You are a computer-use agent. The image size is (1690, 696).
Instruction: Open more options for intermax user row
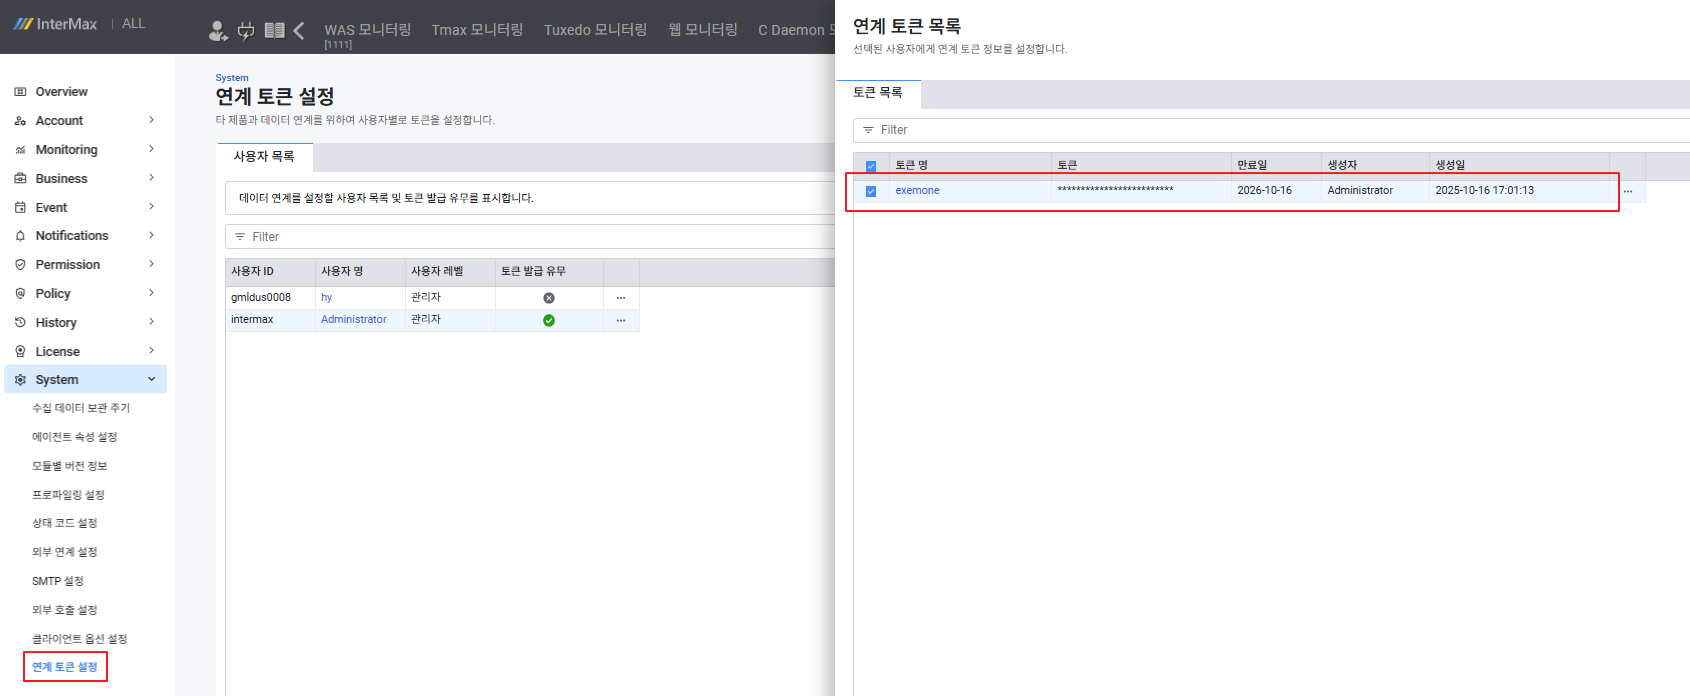coord(621,320)
